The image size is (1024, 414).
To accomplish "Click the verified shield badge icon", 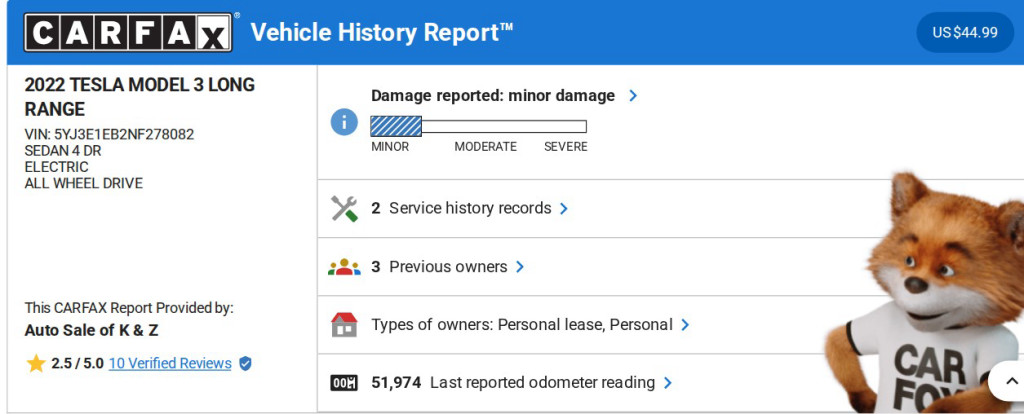I will tap(246, 364).
